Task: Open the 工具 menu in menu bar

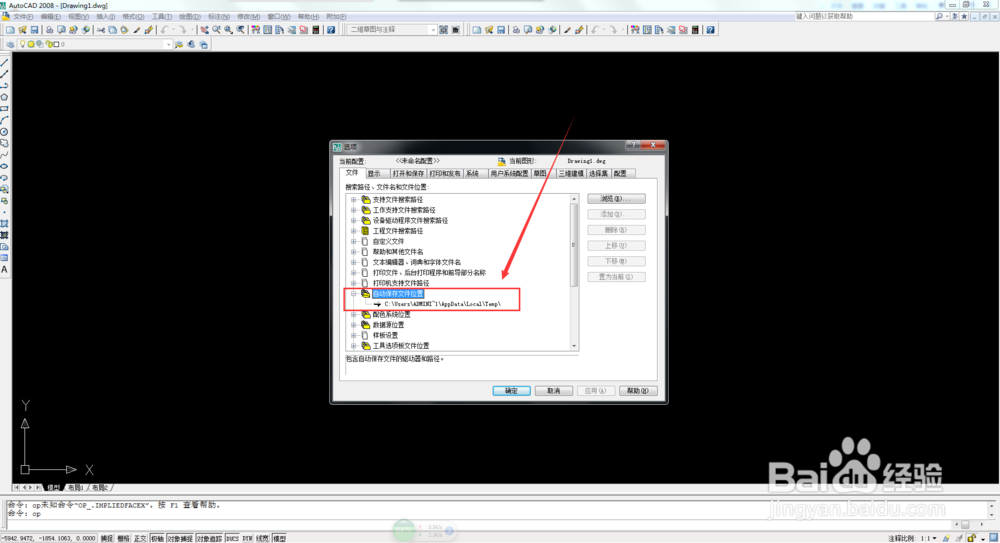Action: coord(161,17)
